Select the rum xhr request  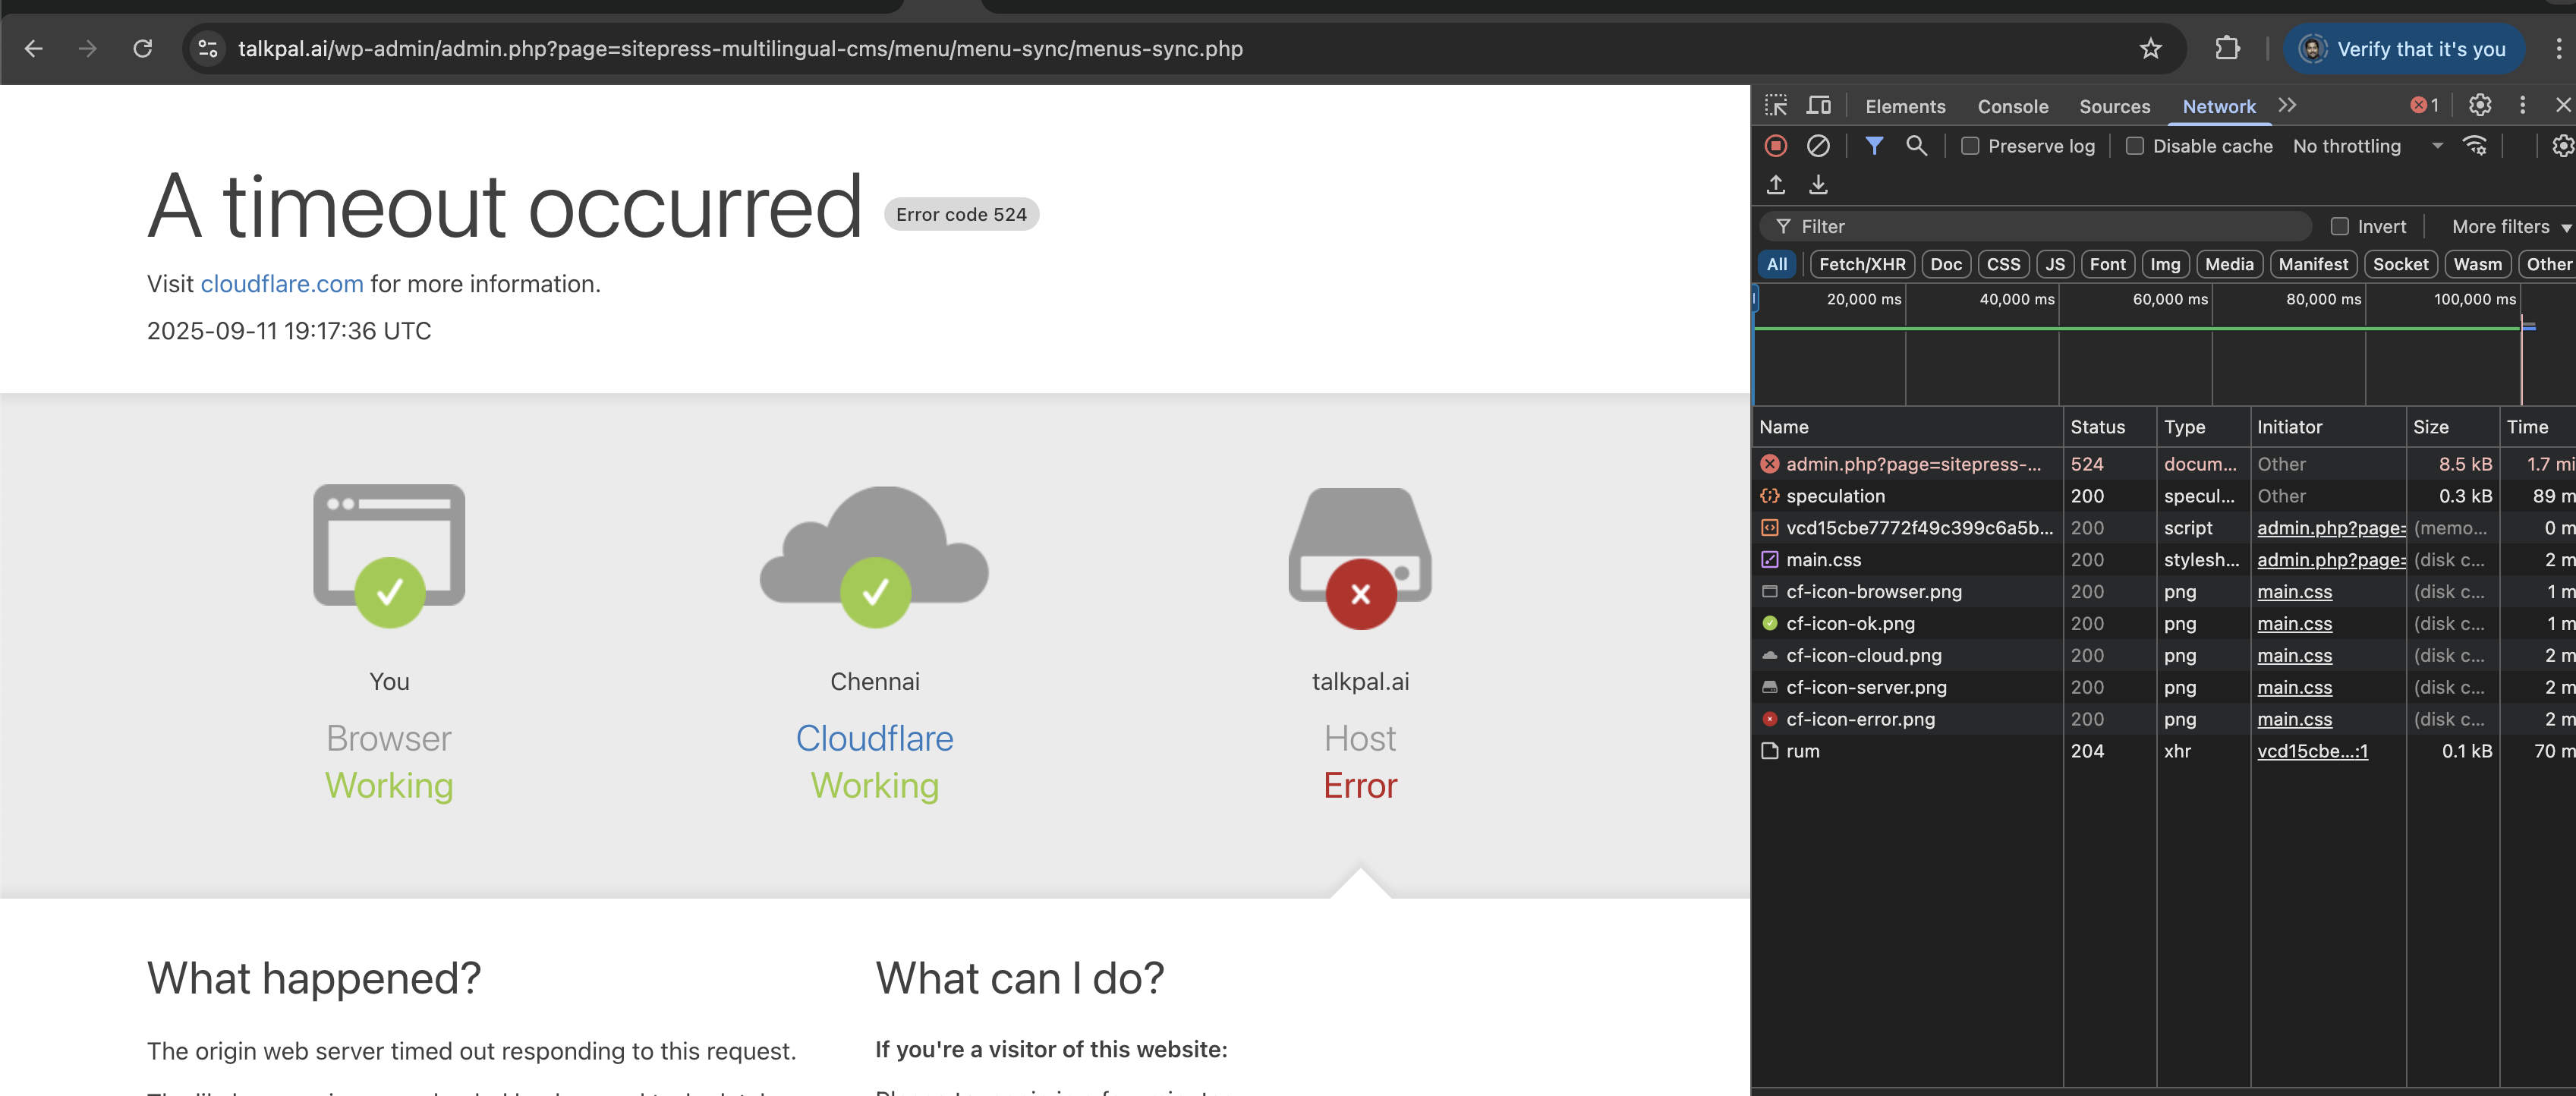tap(2164, 751)
